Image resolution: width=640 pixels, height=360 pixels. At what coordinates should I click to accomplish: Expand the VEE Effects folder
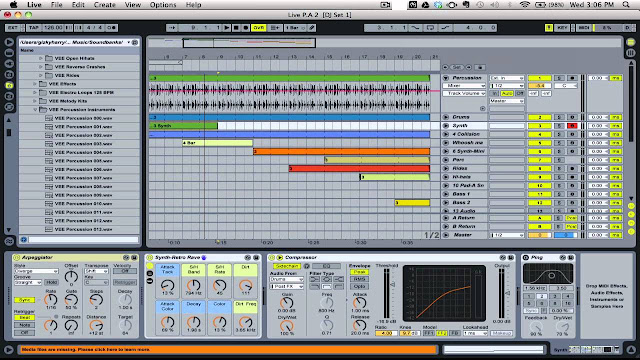click(35, 84)
